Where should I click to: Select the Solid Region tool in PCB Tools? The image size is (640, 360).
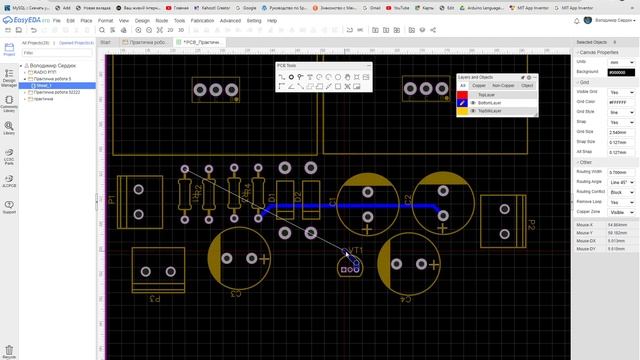point(319,86)
